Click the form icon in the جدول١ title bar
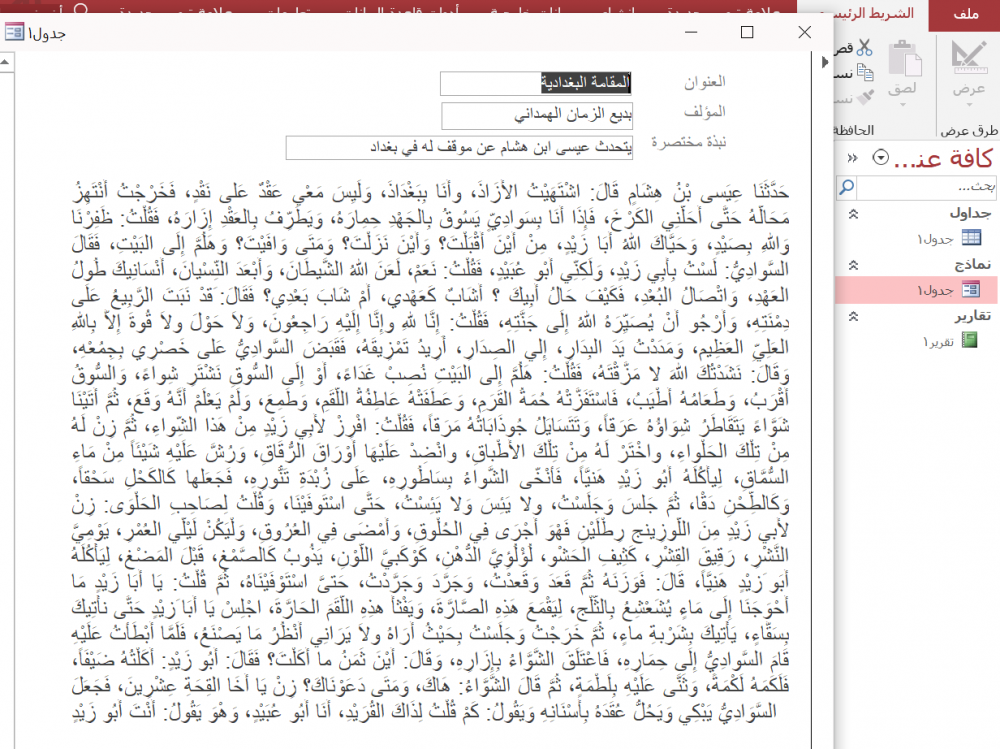The height and width of the screenshot is (749, 1000). click(x=14, y=32)
